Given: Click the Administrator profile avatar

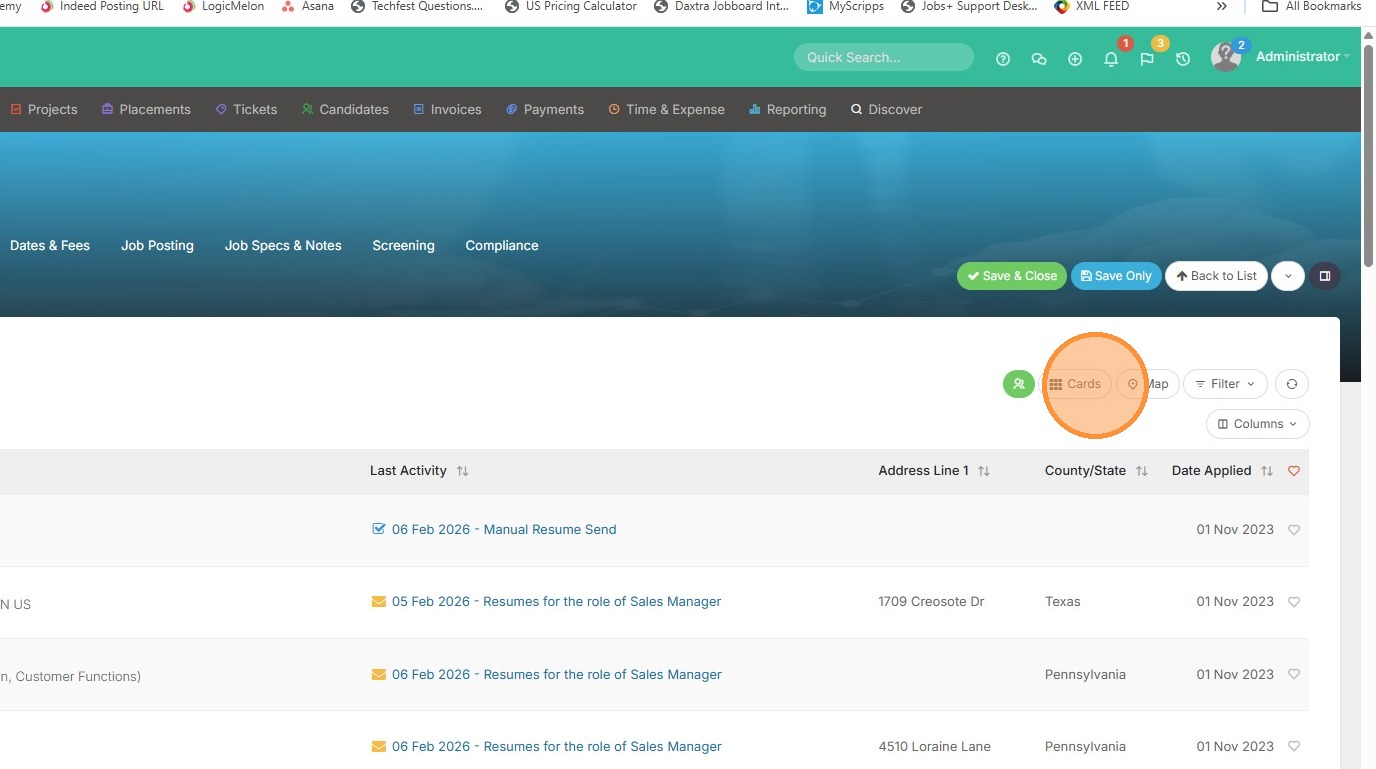Looking at the screenshot, I should click(1225, 57).
